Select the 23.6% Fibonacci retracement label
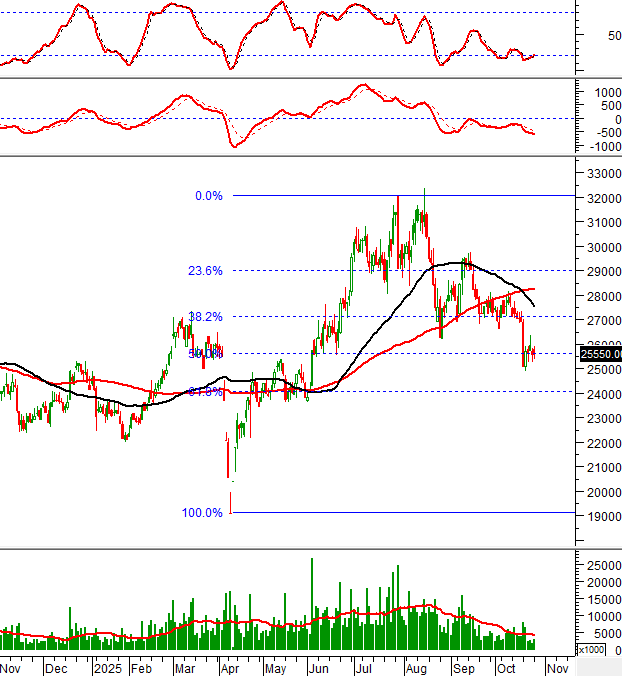The image size is (622, 676). pyautogui.click(x=205, y=271)
